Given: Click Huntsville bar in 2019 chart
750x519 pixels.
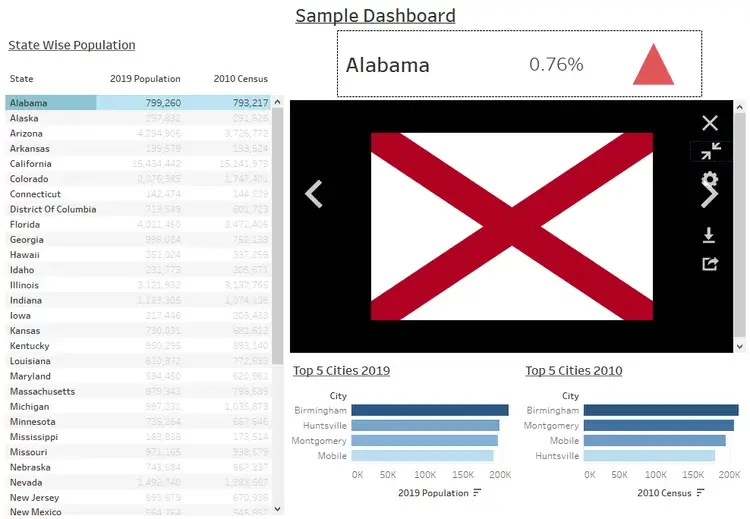Looking at the screenshot, I should point(425,425).
